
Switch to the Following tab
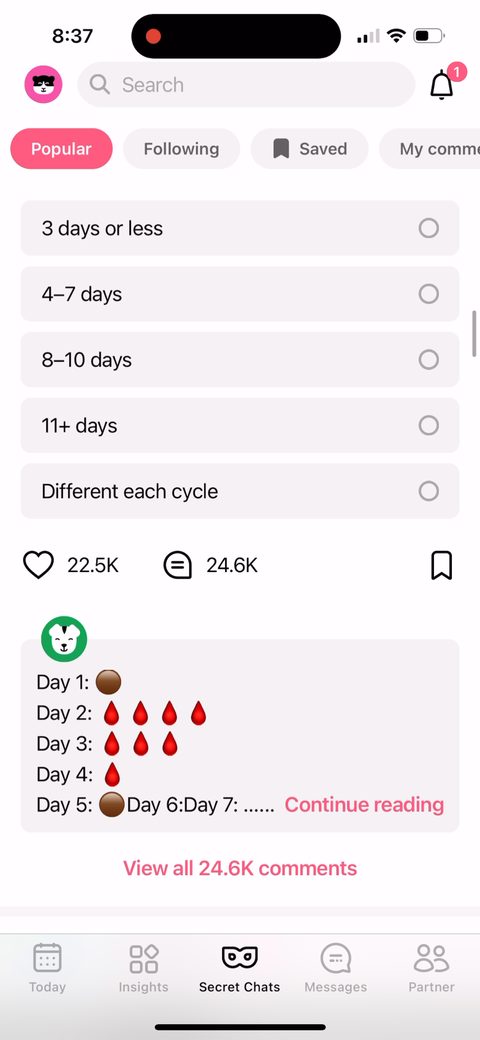click(181, 149)
